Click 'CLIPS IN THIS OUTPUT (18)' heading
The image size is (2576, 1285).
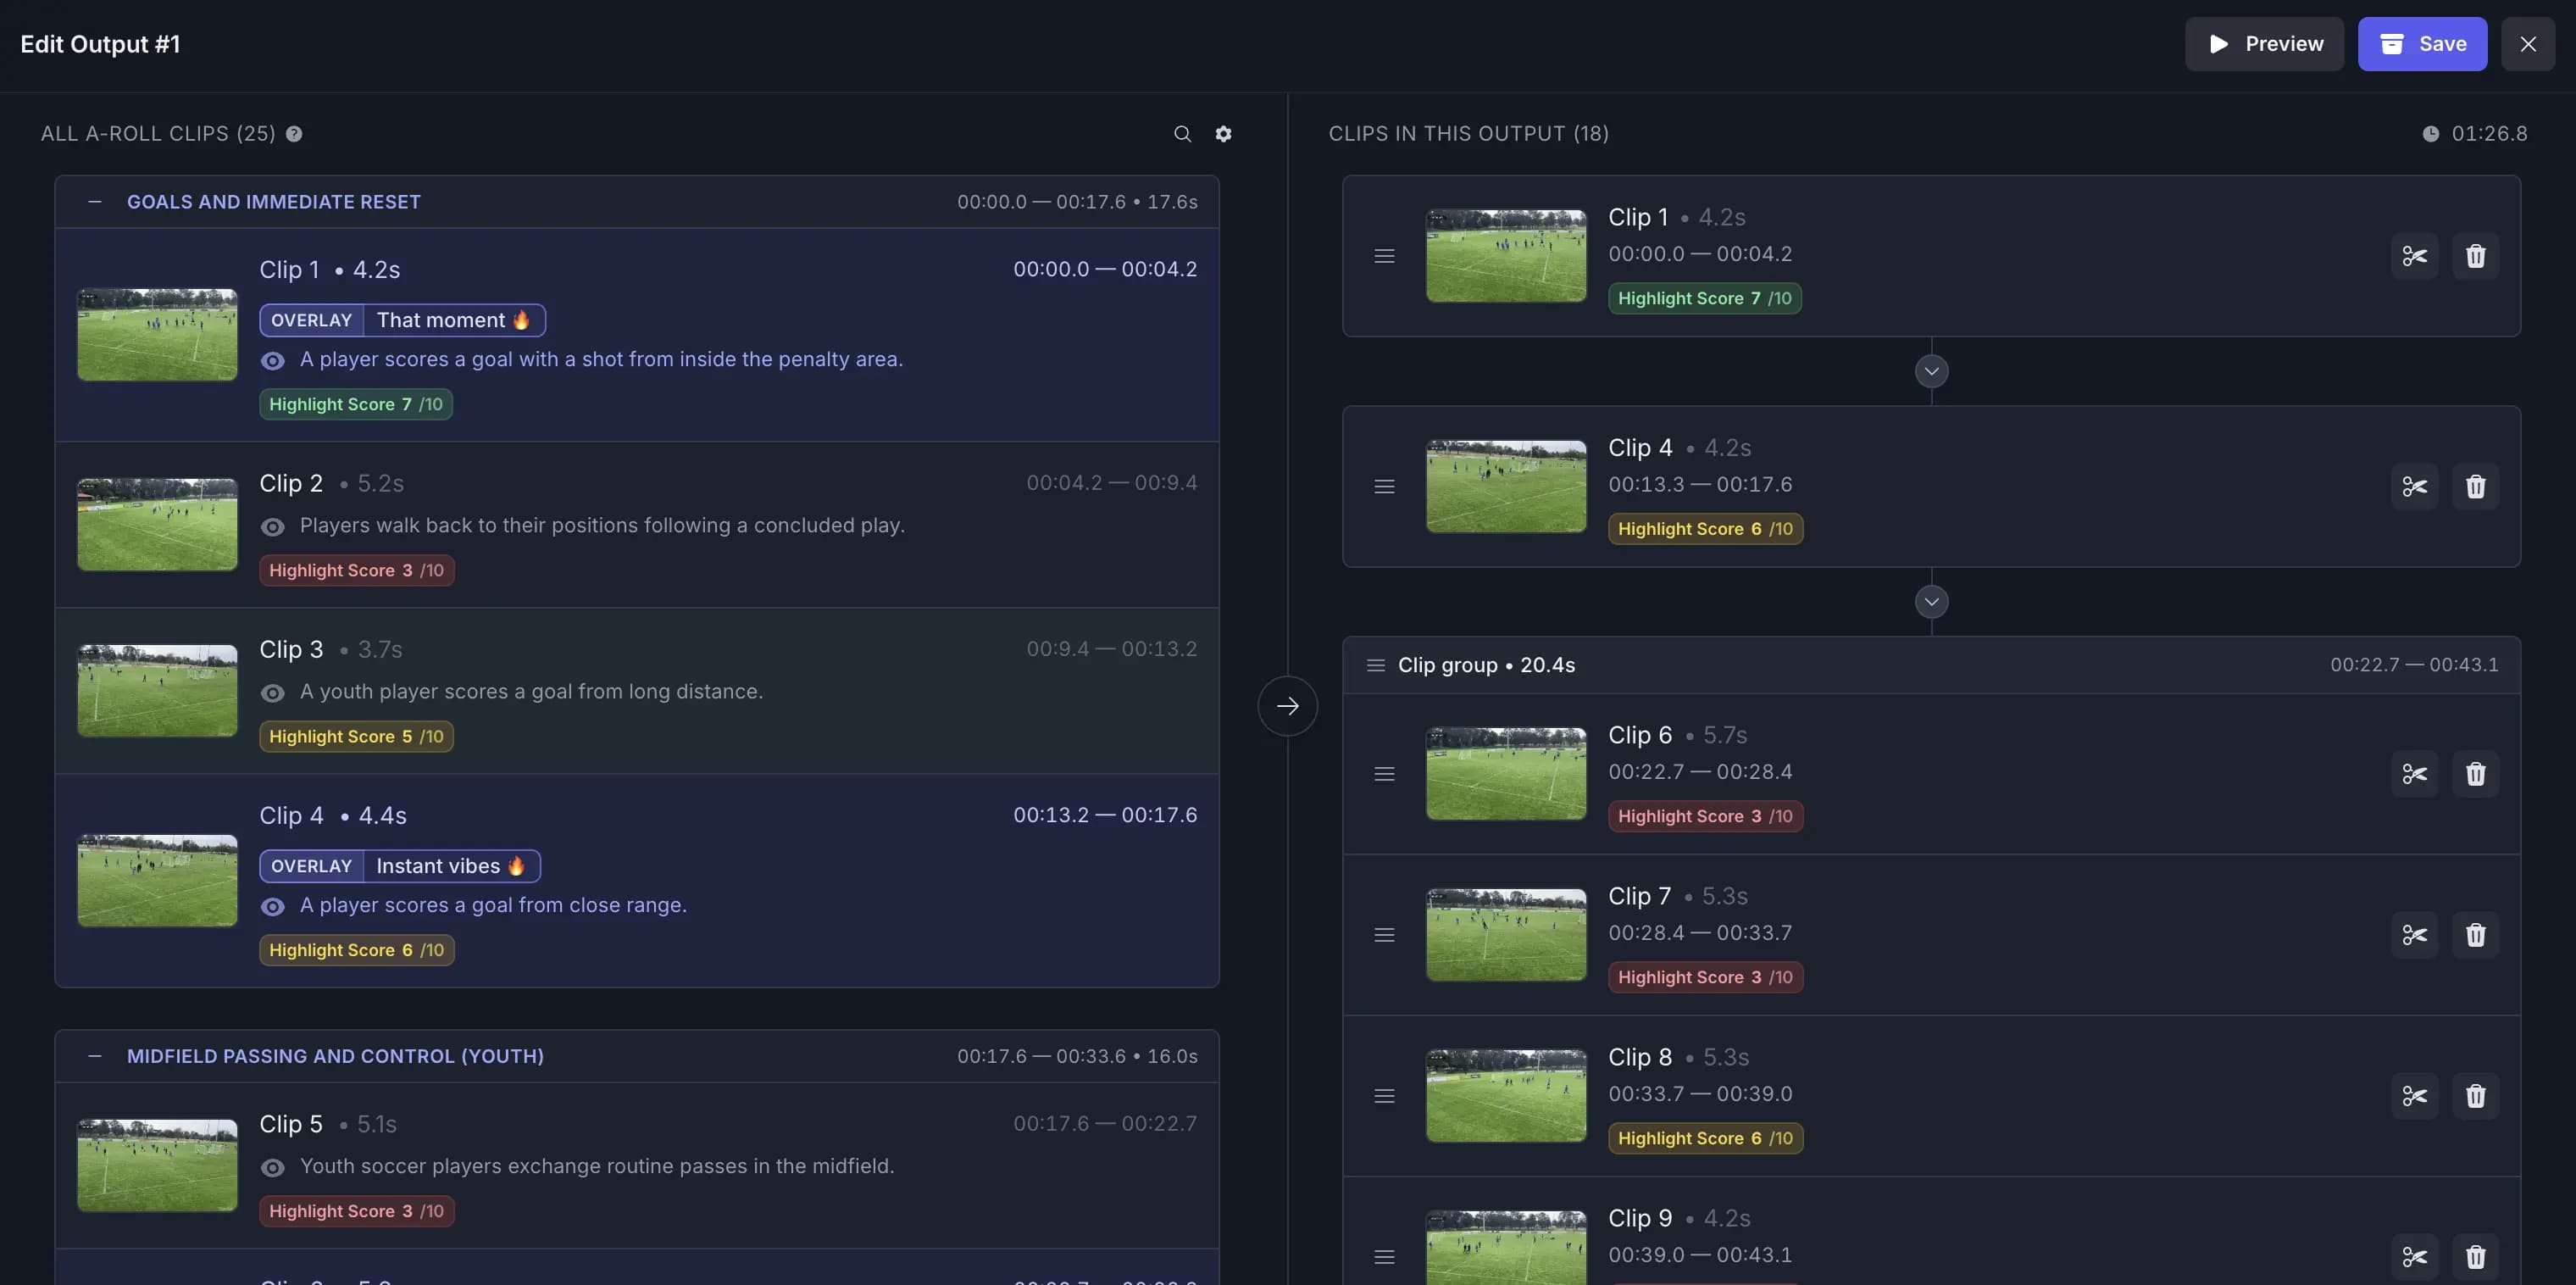[1468, 134]
